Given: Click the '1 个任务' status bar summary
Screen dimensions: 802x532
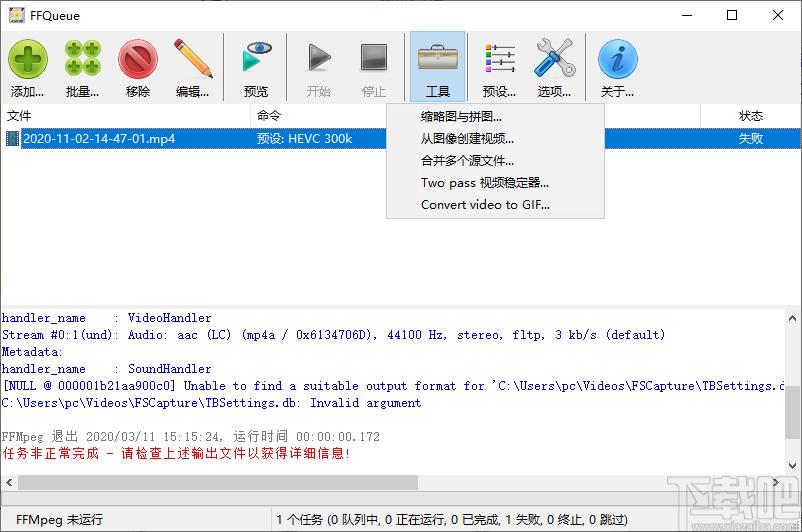Looking at the screenshot, I should (x=452, y=520).
